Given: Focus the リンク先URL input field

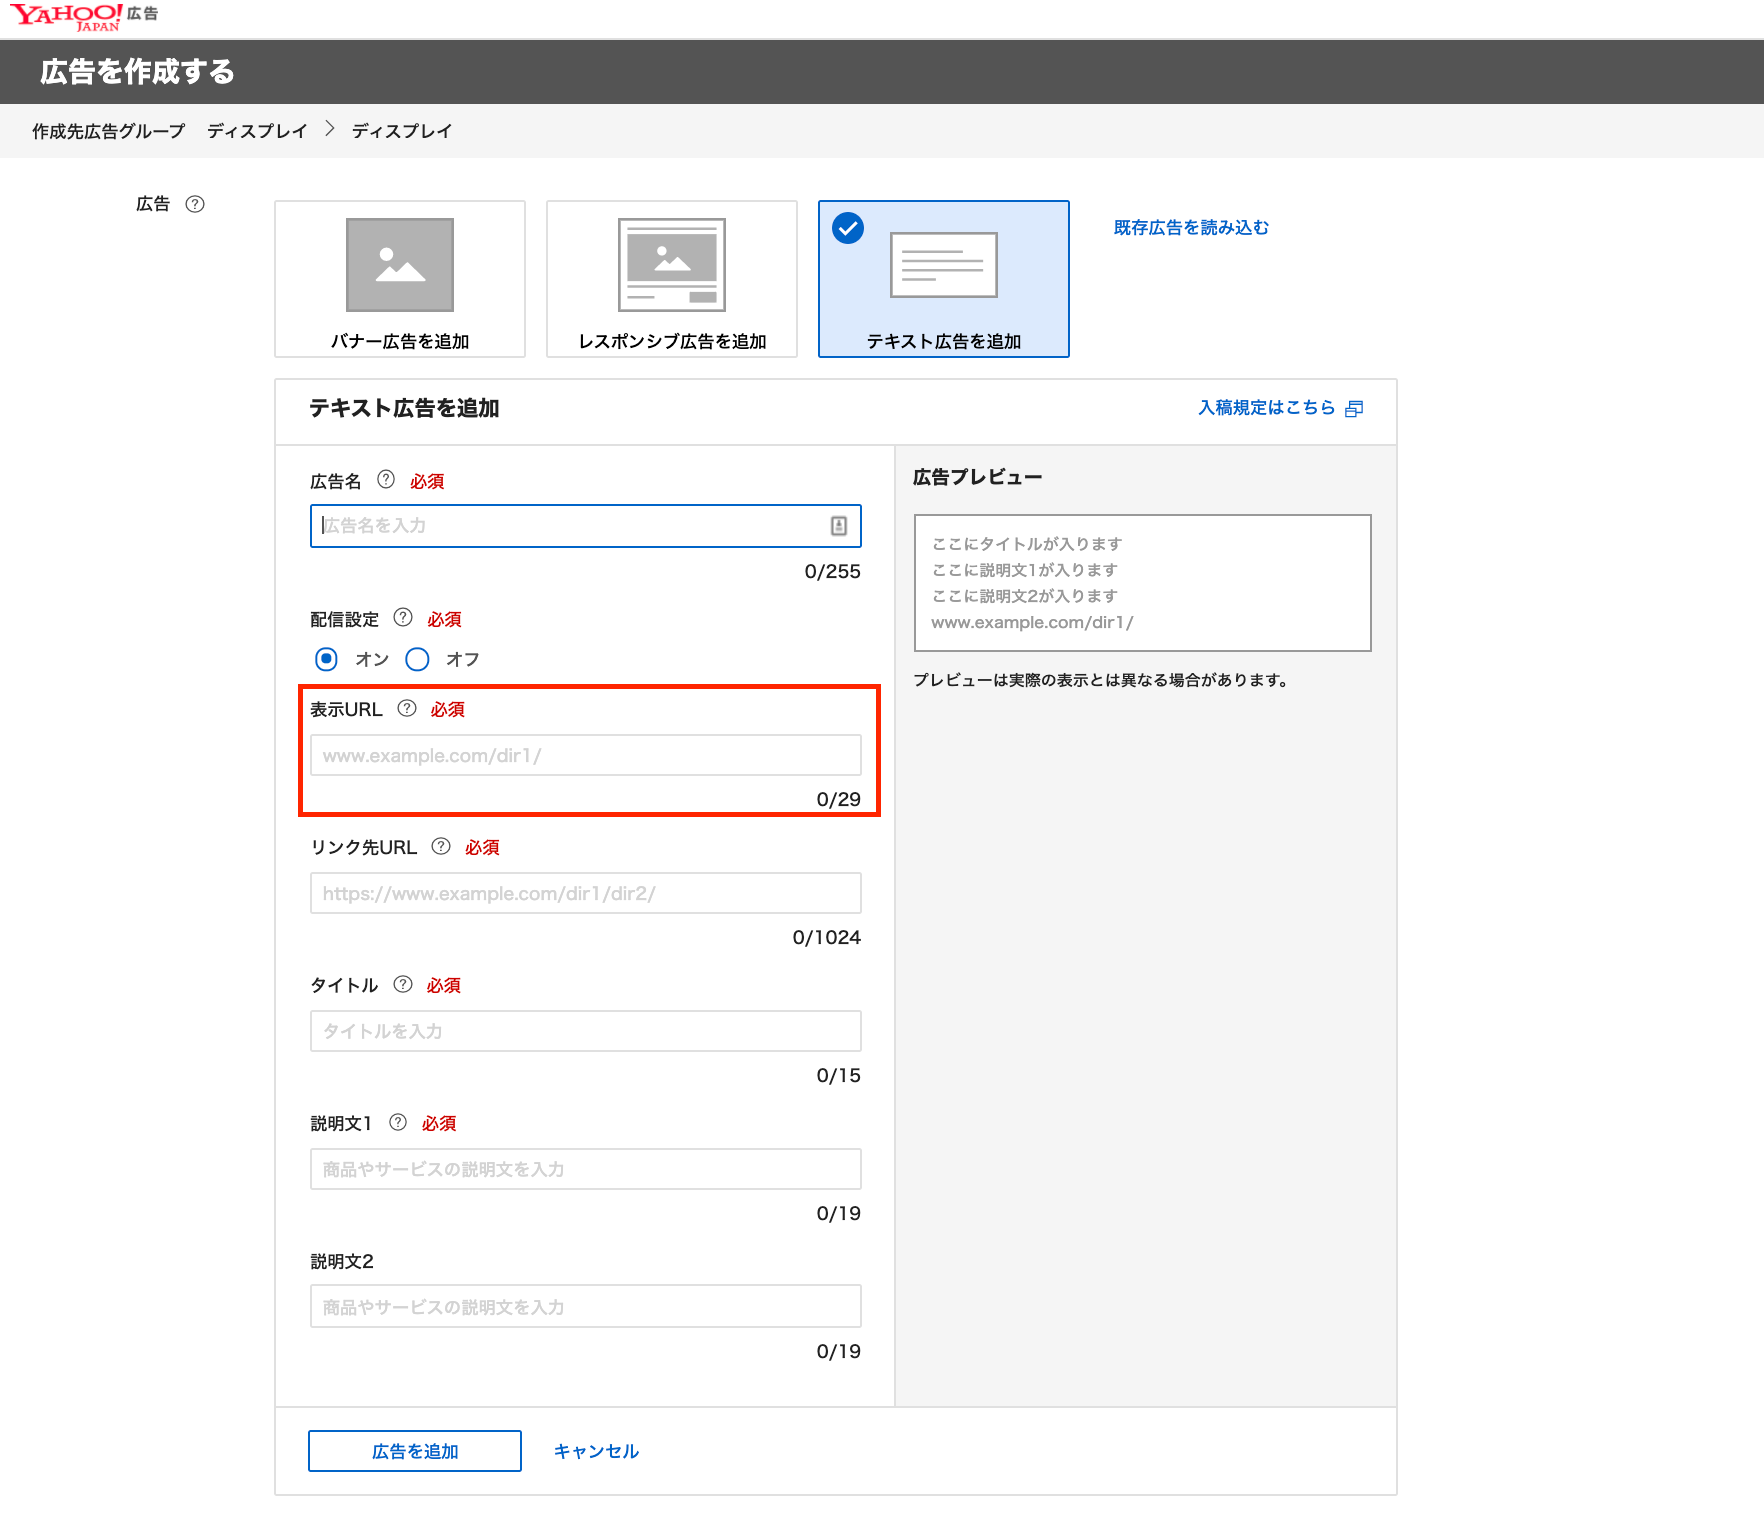Looking at the screenshot, I should pos(586,893).
